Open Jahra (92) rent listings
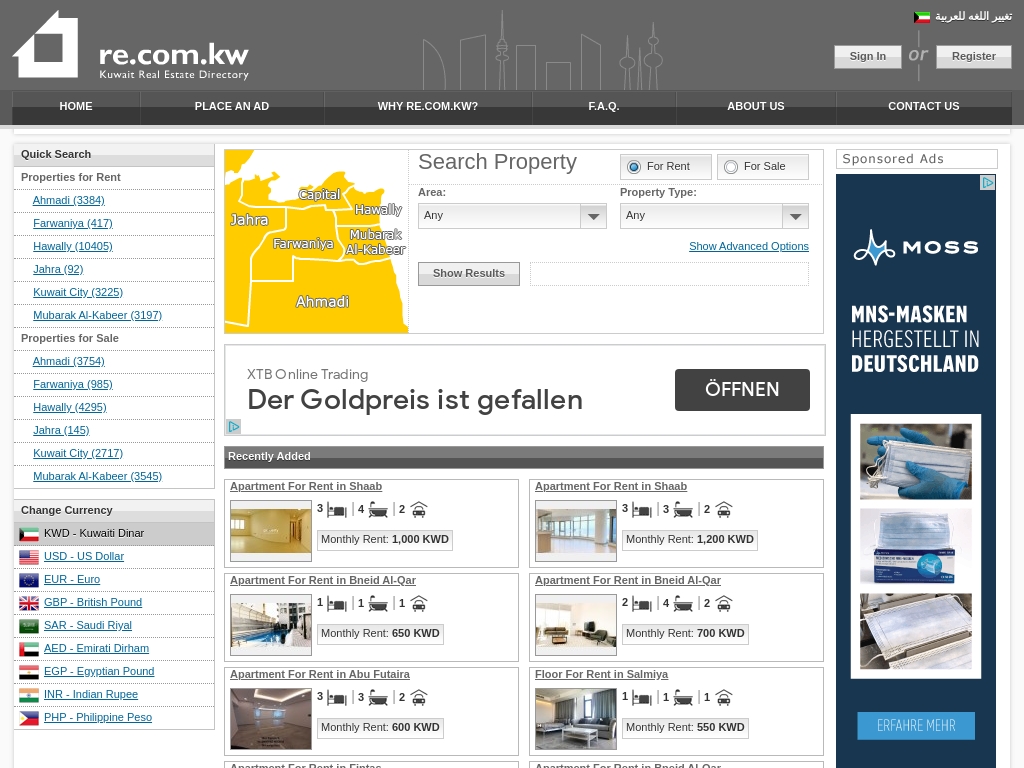 58,269
